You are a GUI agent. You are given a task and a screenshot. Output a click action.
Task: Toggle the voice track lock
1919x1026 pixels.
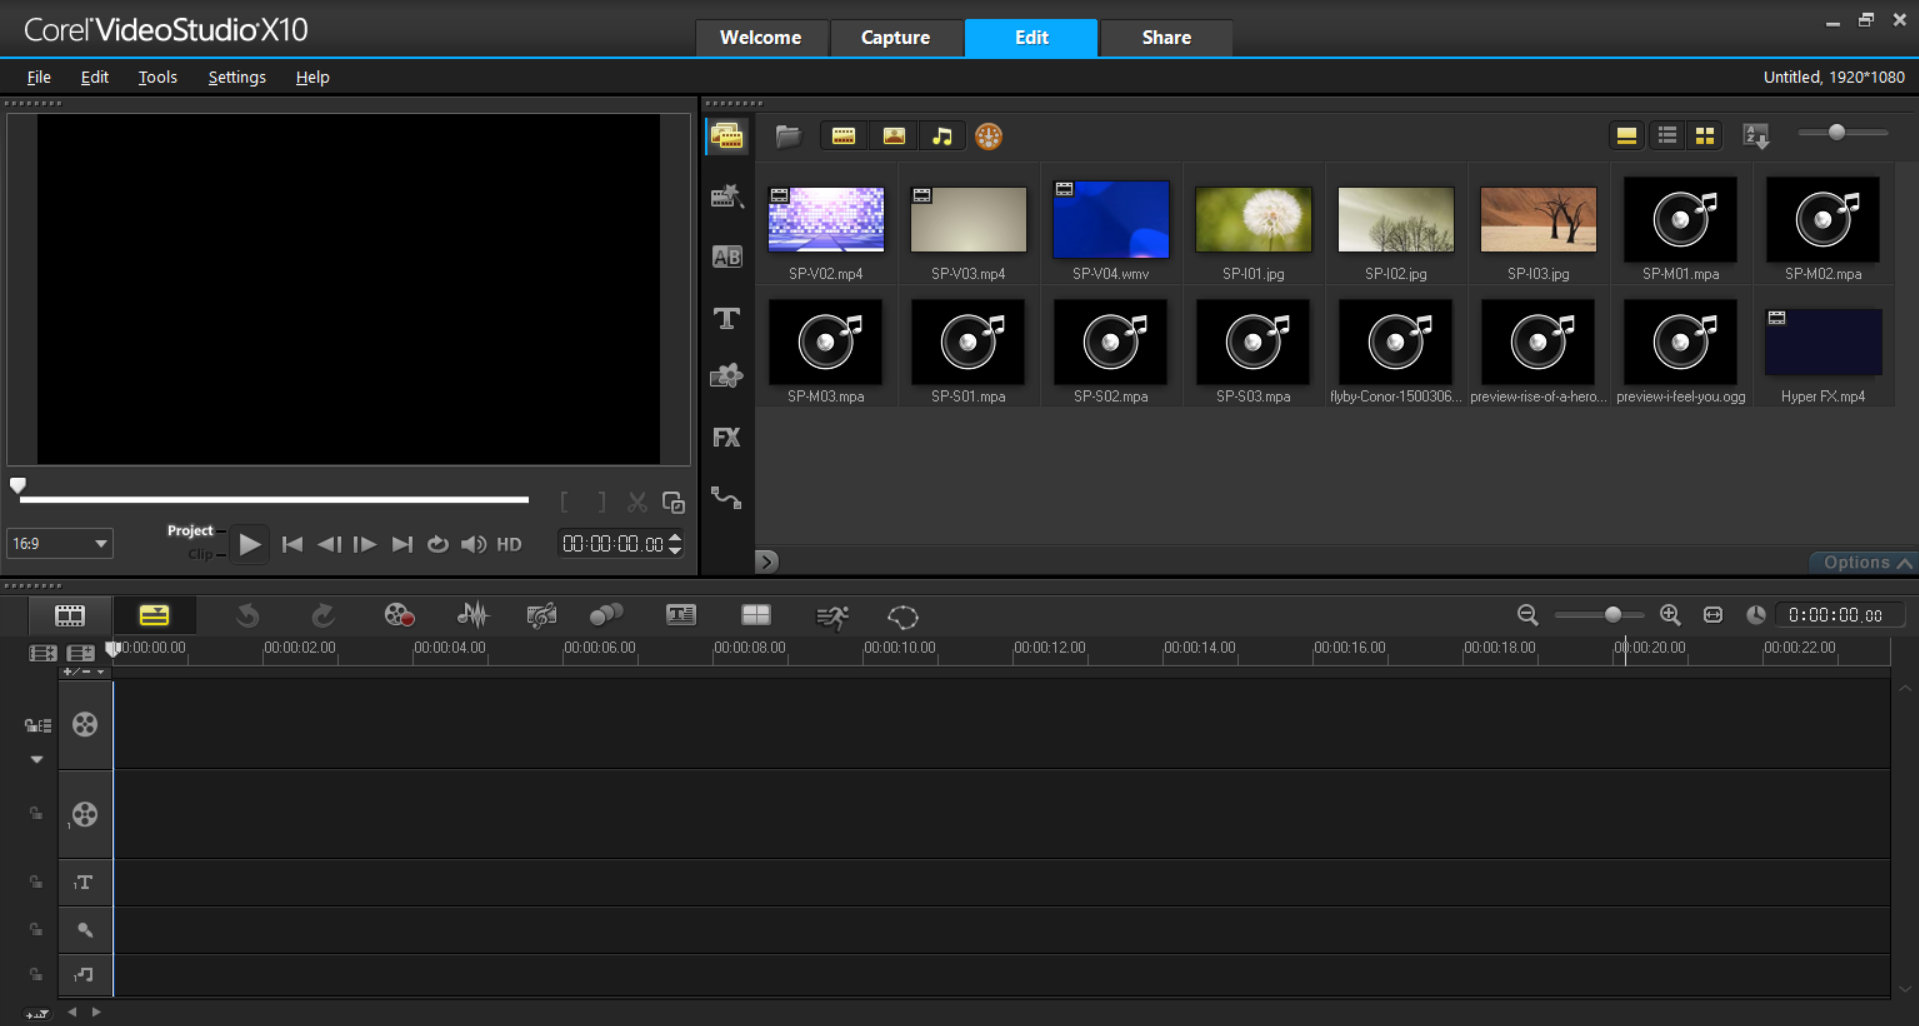(x=36, y=929)
